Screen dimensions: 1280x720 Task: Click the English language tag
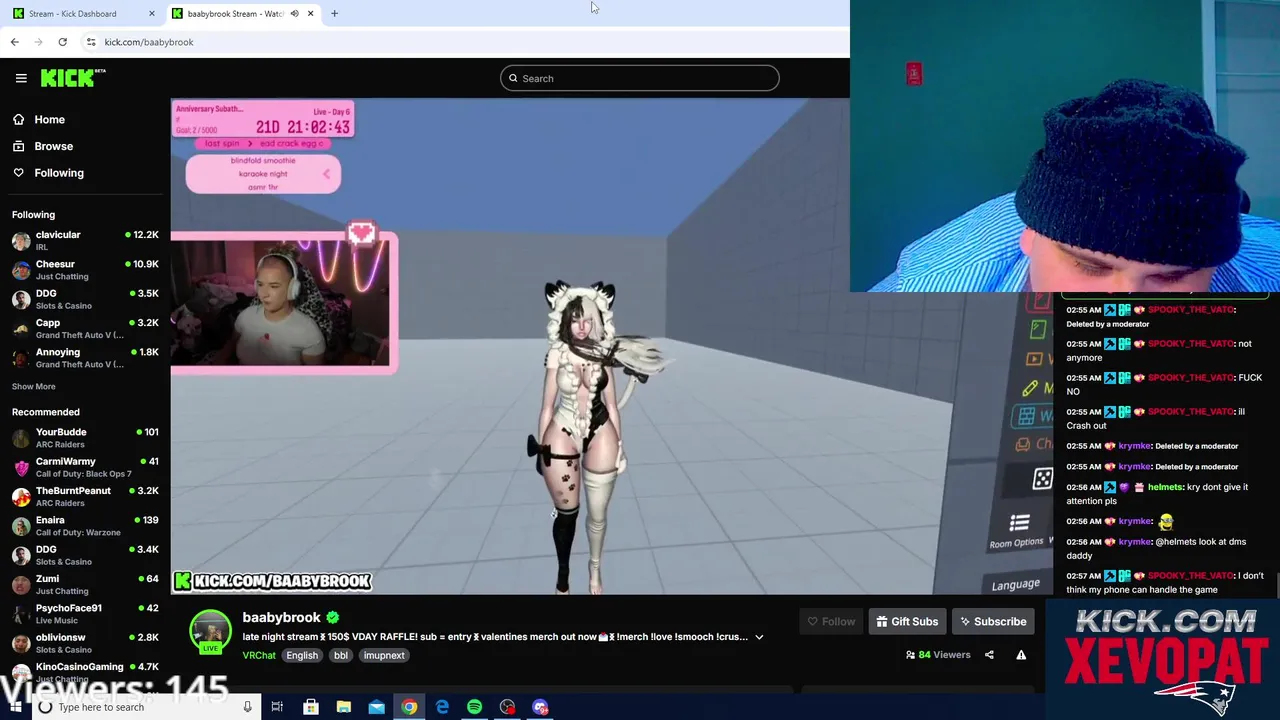click(302, 656)
